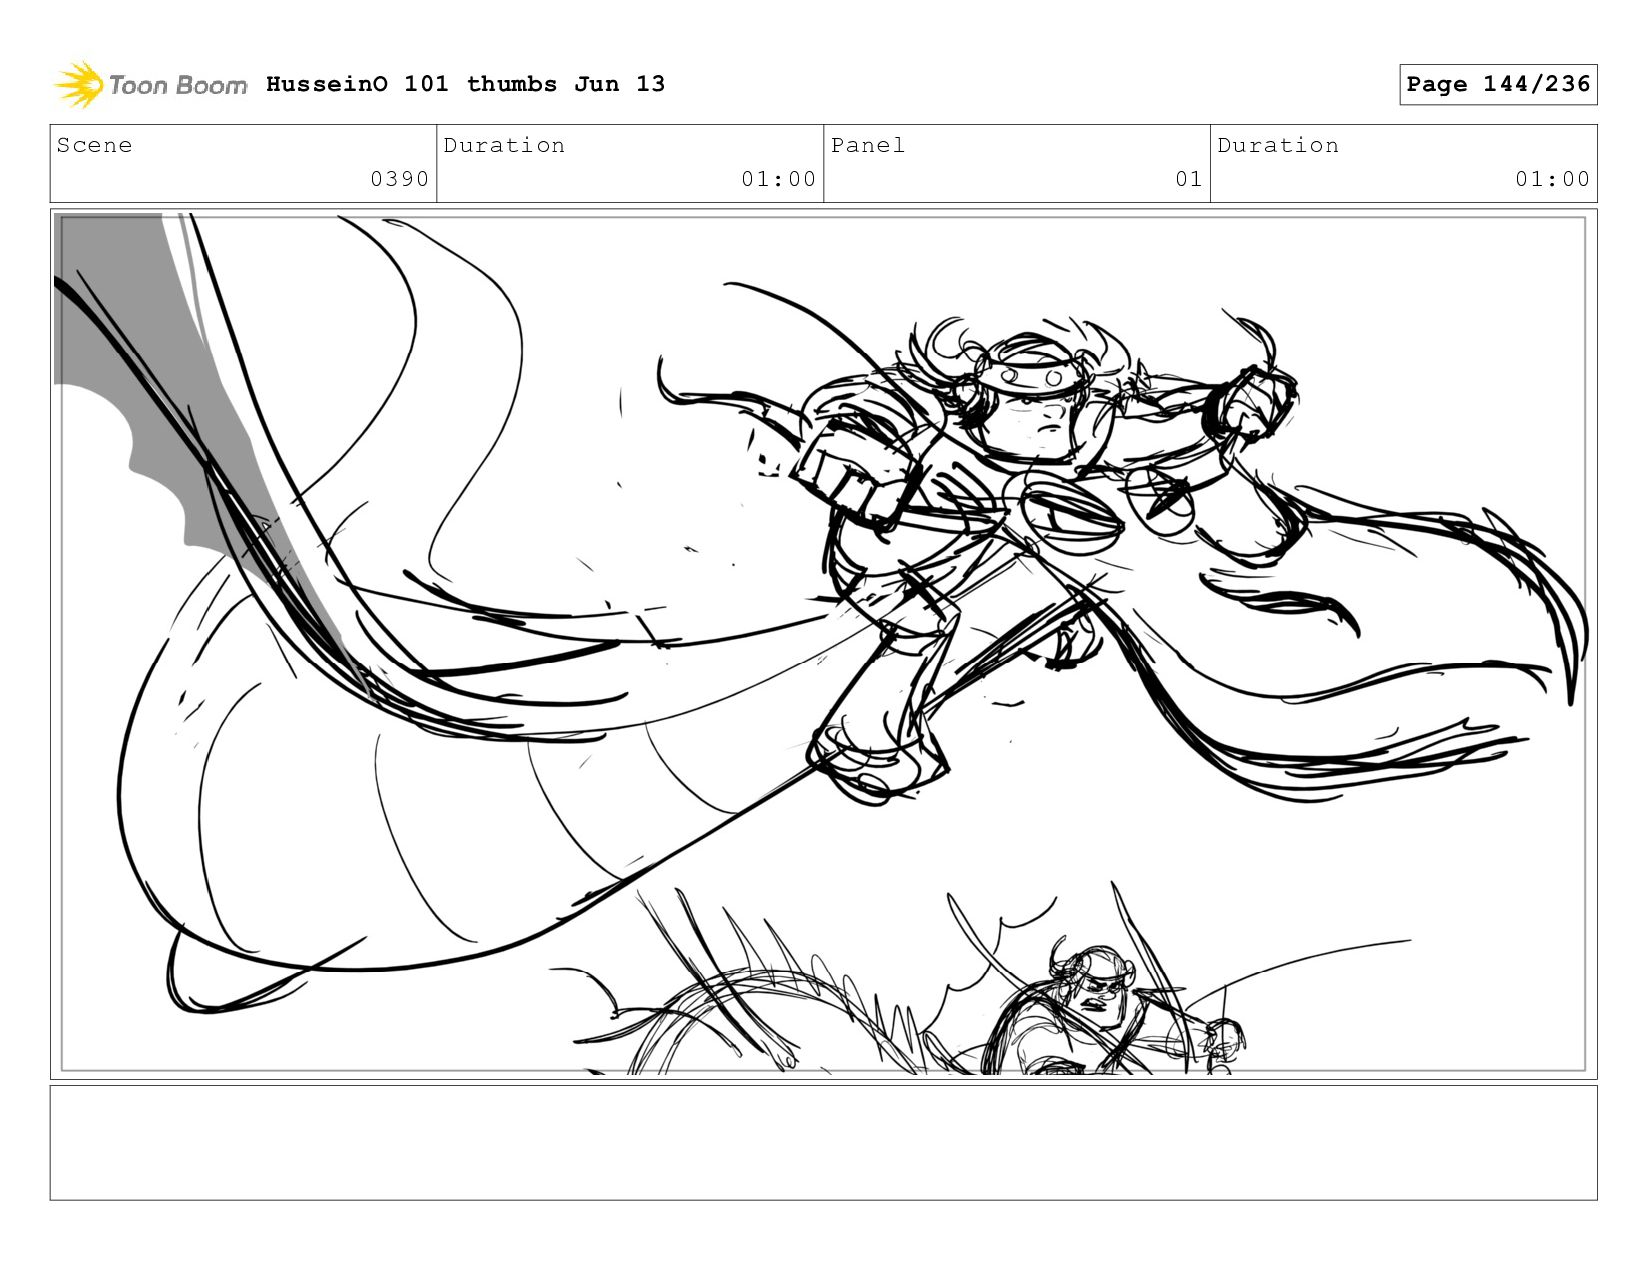Click the 'Panel' header label
This screenshot has width=1650, height=1275.
click(868, 145)
